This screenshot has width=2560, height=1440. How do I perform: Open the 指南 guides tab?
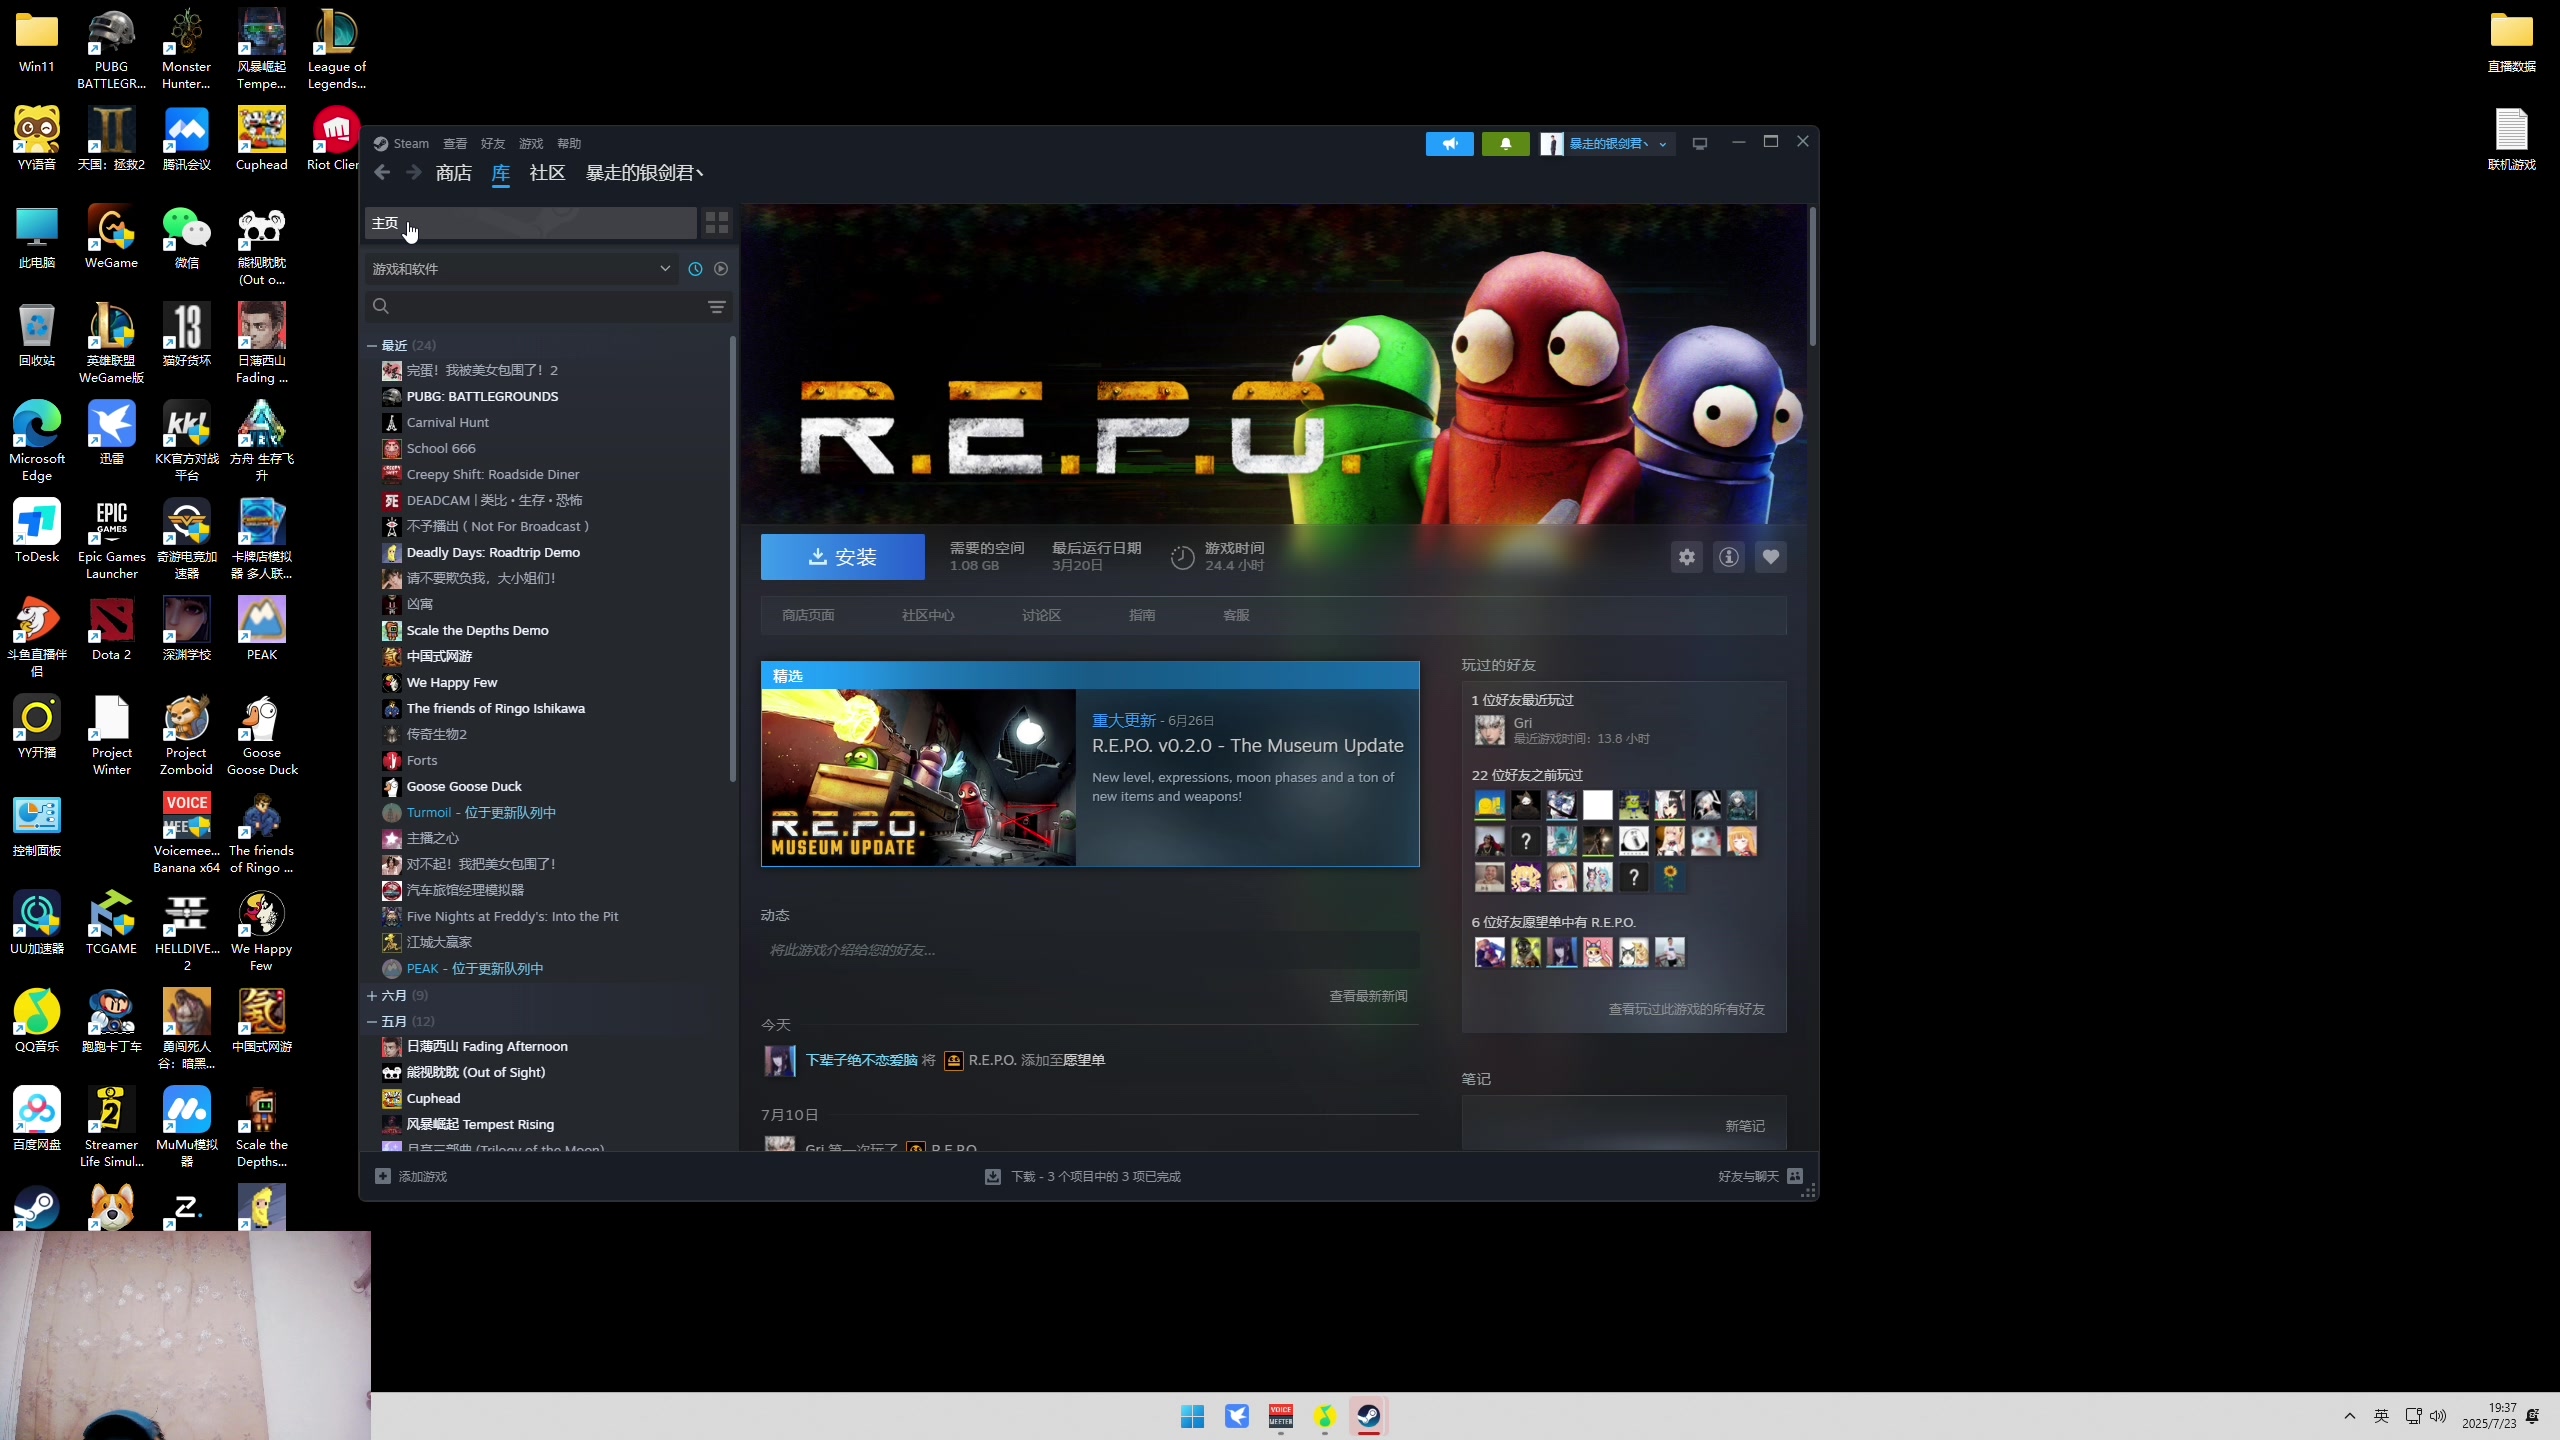1142,615
